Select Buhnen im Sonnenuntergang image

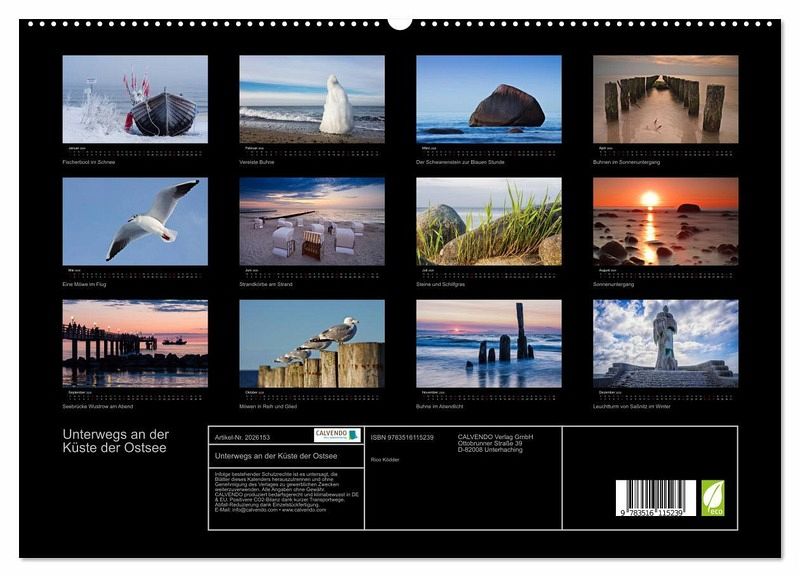click(665, 99)
